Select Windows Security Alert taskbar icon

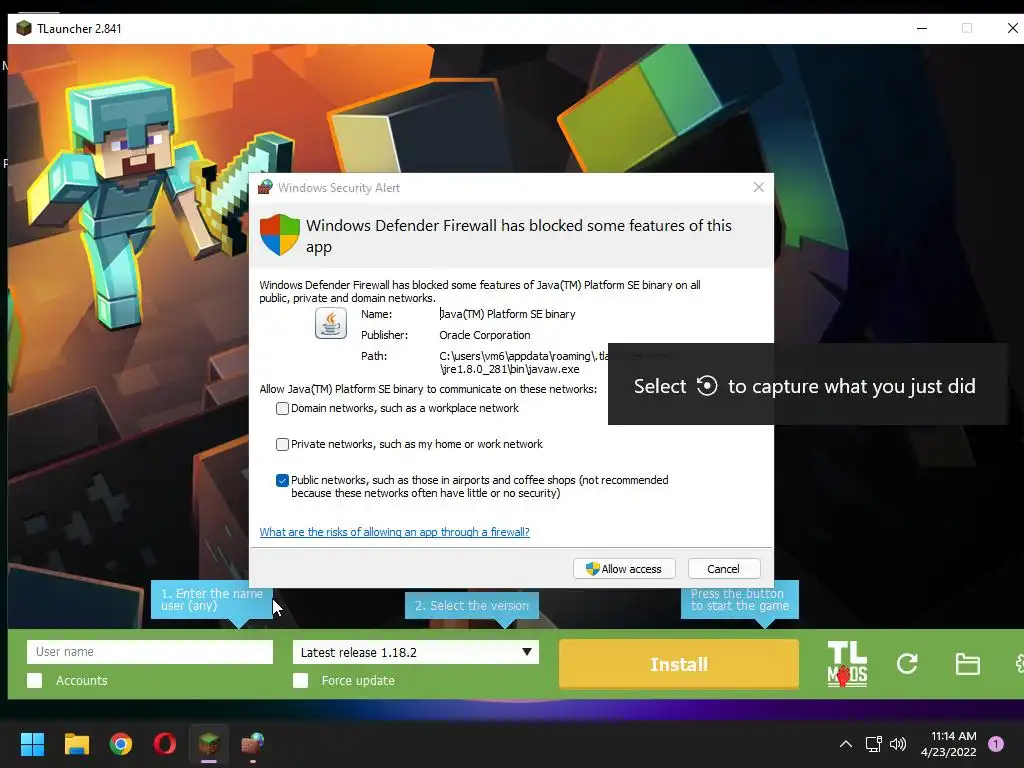tap(253, 744)
